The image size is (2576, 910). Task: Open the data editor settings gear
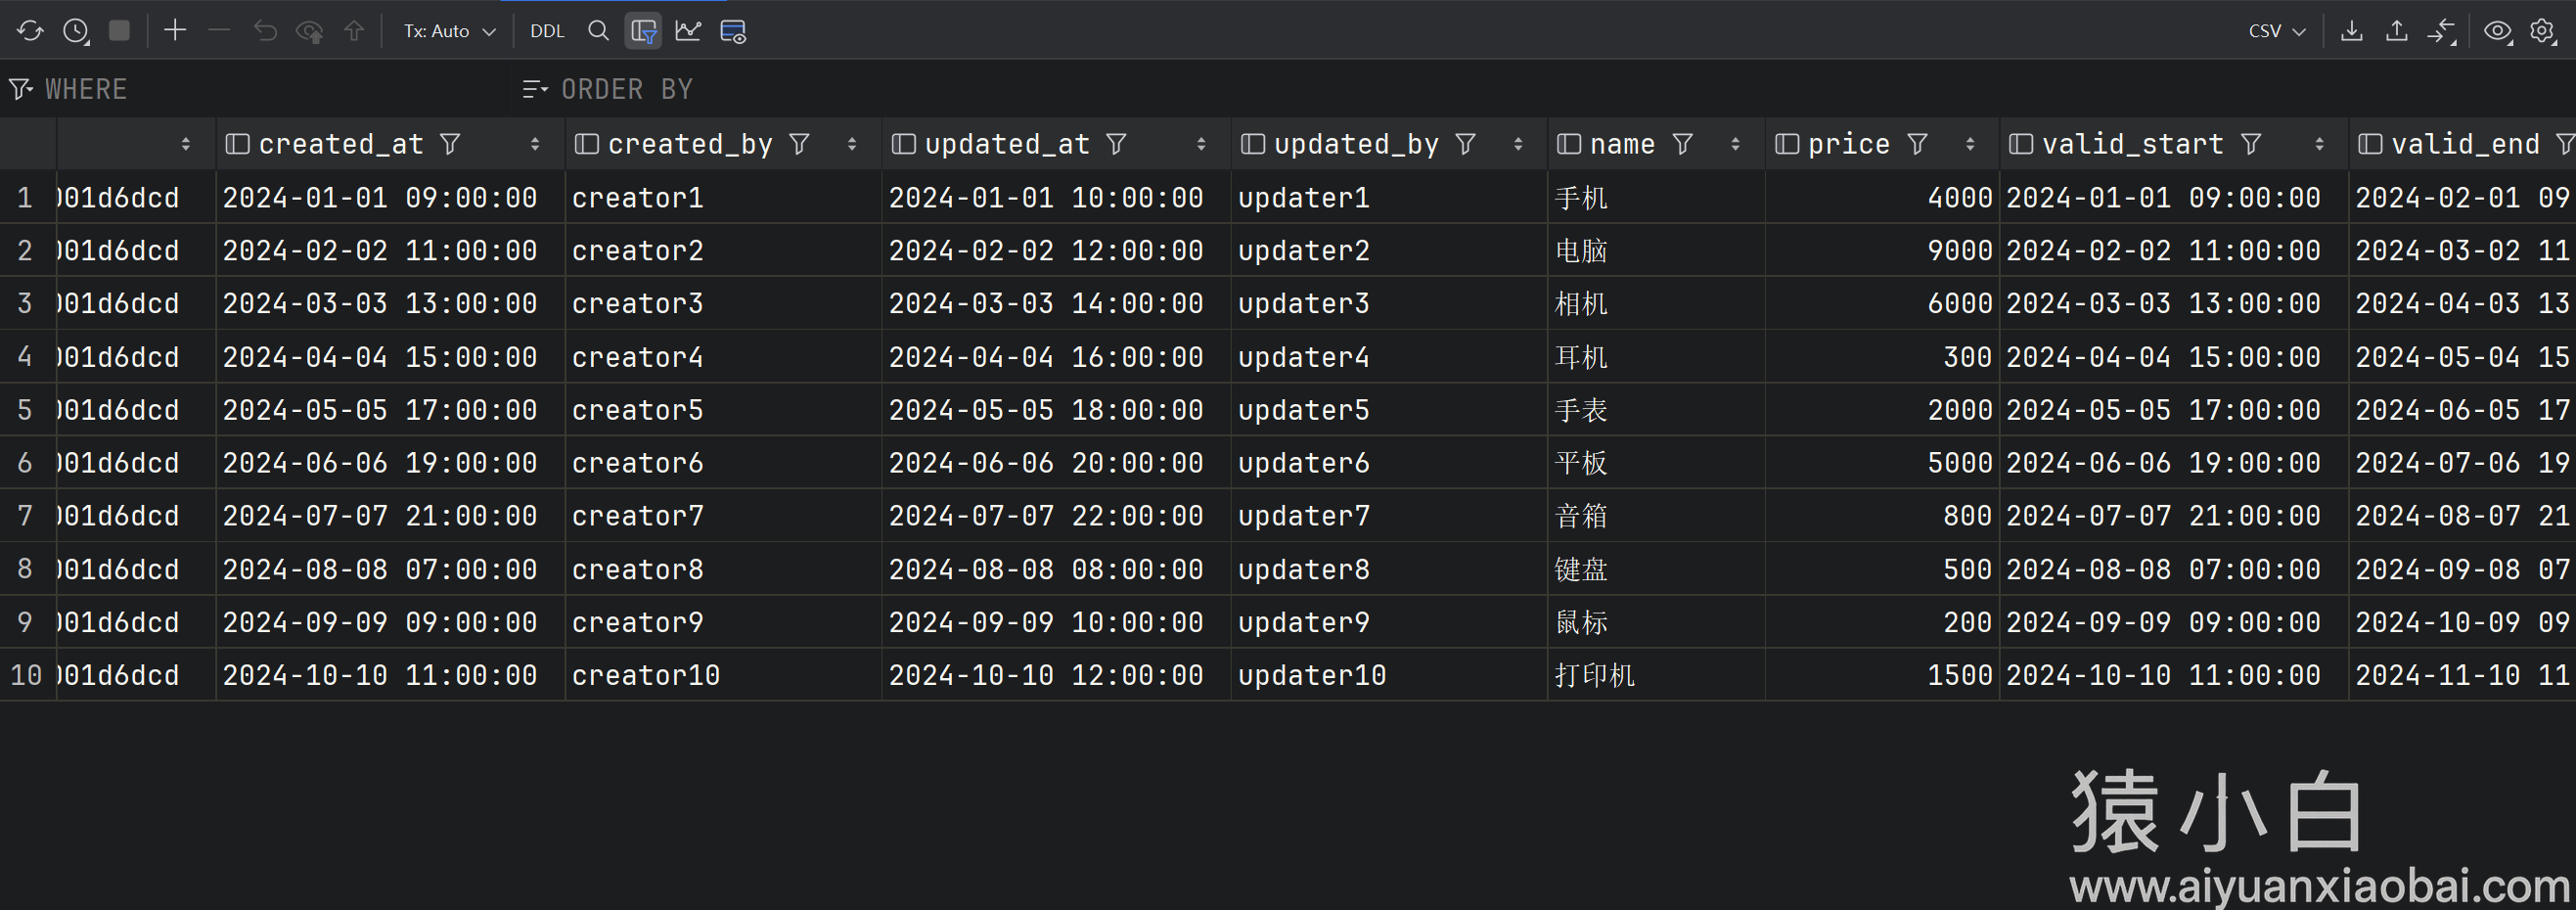(x=2542, y=31)
